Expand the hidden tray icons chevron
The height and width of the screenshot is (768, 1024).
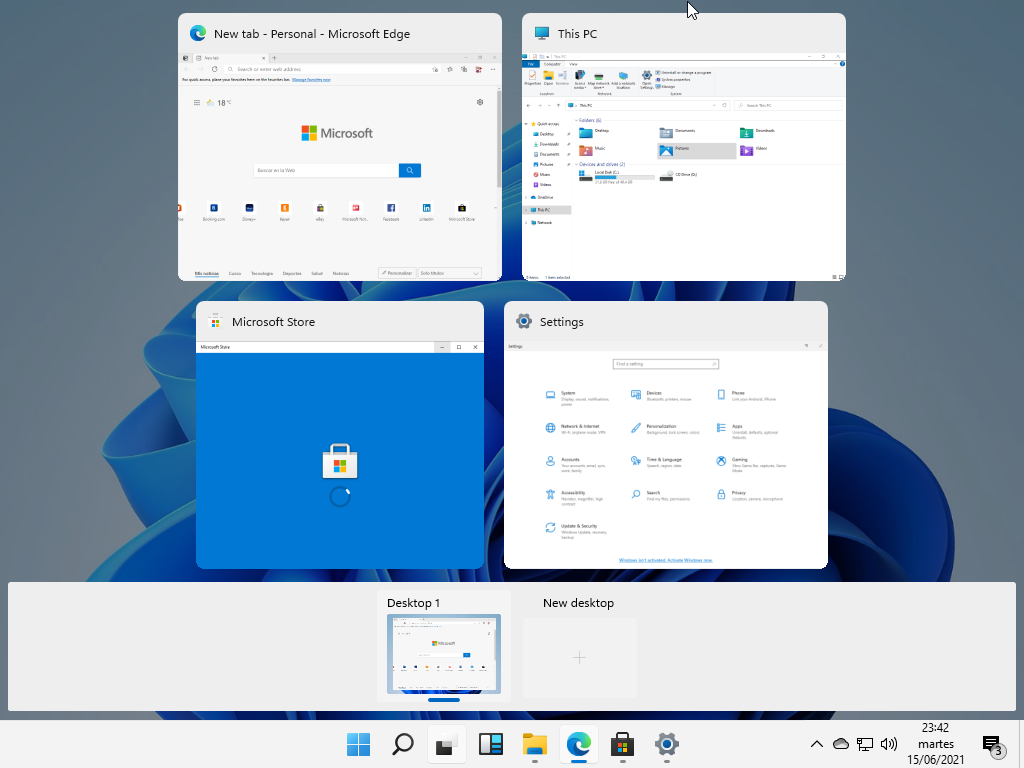[x=816, y=744]
